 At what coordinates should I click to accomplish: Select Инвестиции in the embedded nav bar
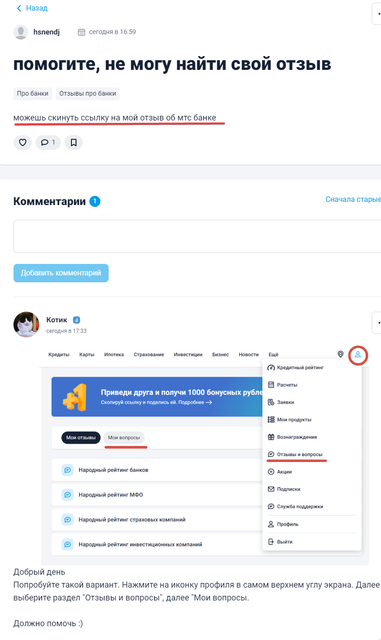click(x=188, y=355)
